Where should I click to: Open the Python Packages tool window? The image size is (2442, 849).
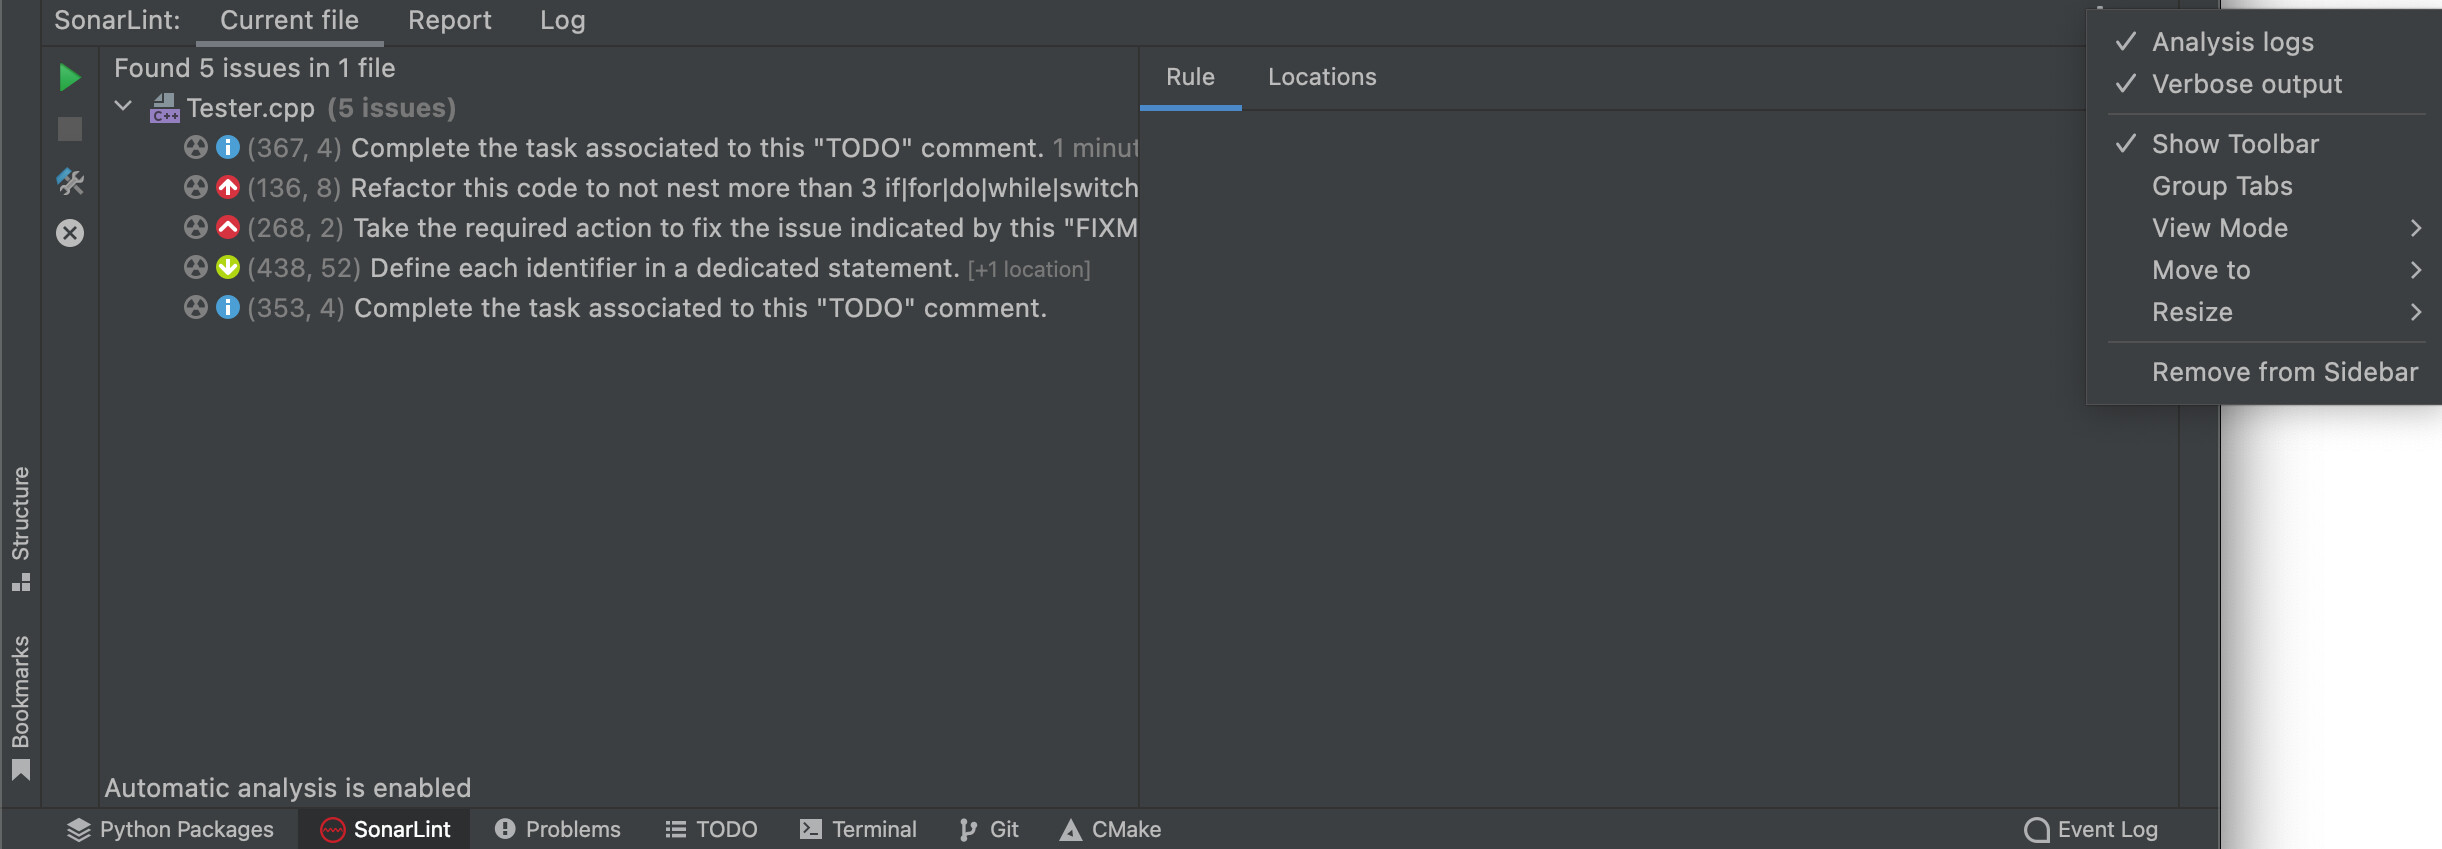coord(170,829)
